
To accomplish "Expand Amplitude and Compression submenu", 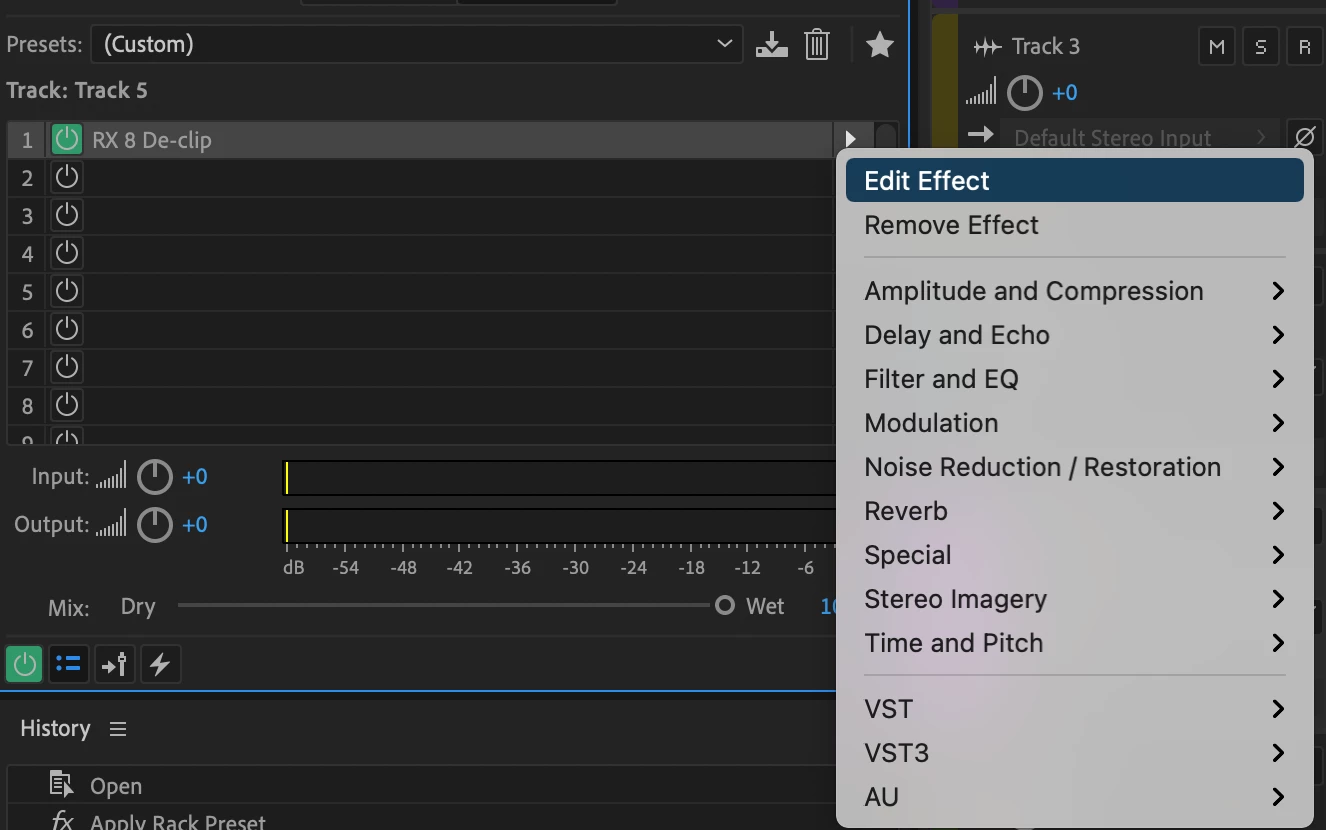I will 1075,291.
